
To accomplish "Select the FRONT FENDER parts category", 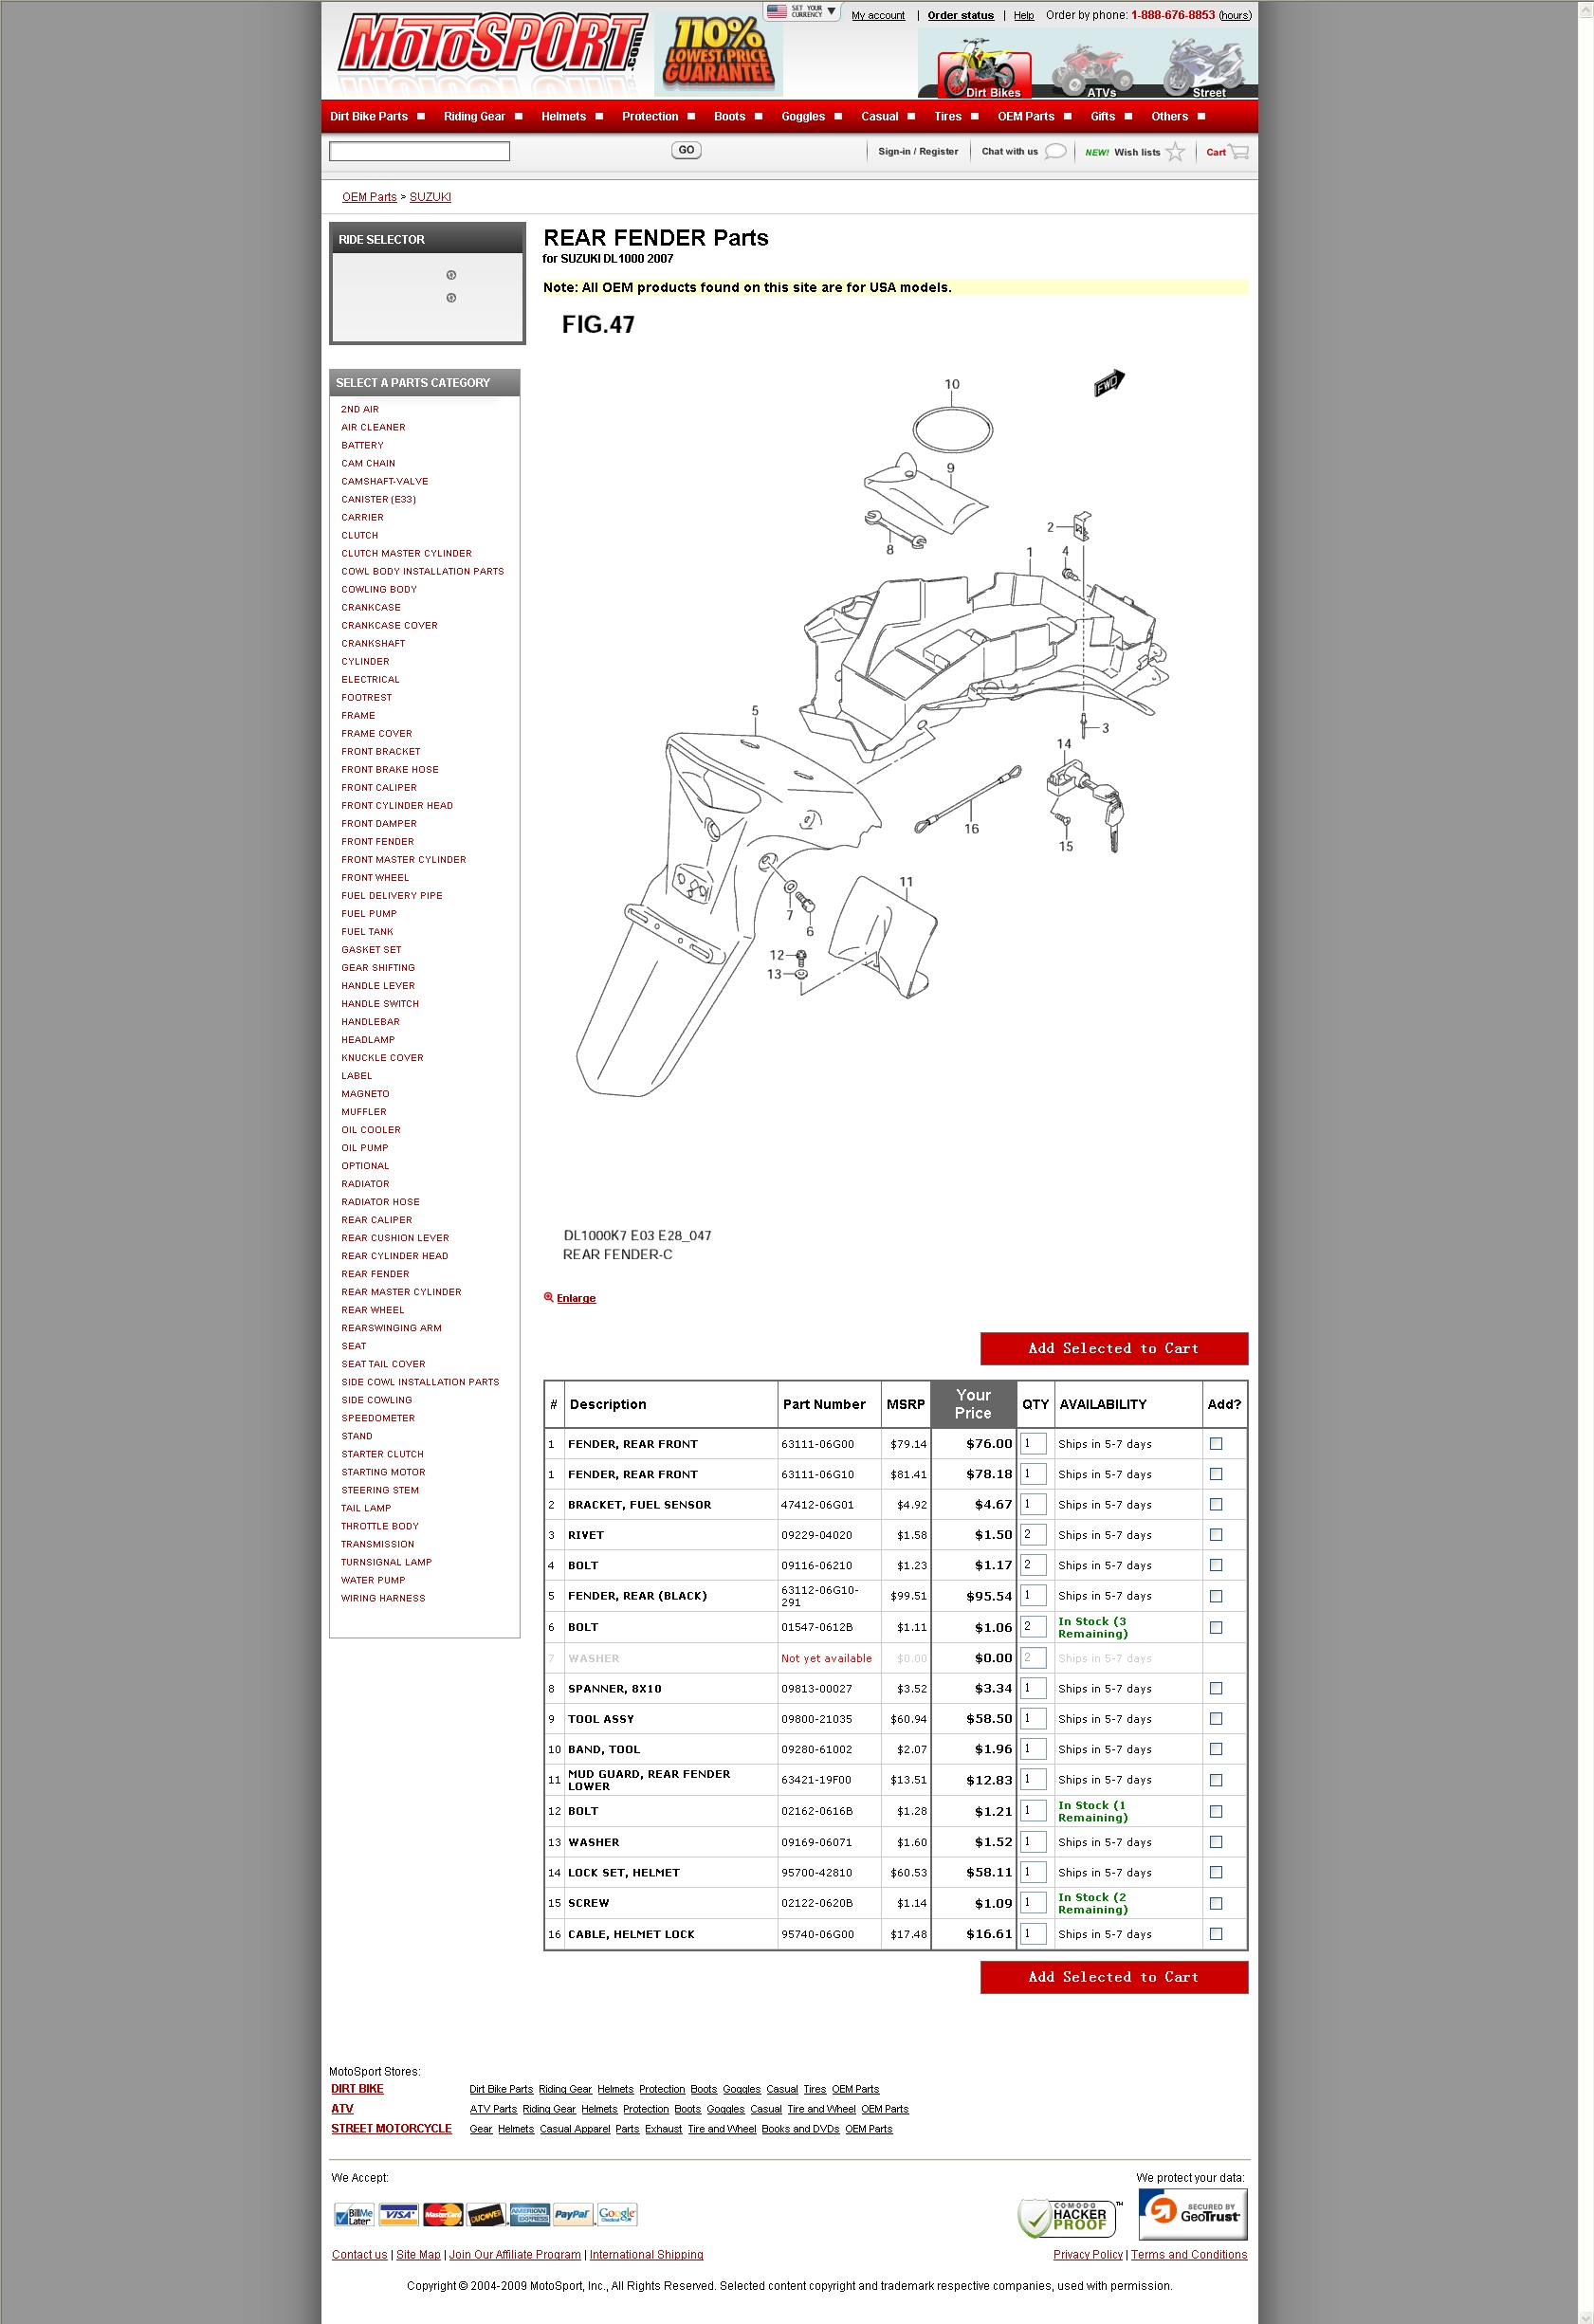I will click(x=377, y=842).
